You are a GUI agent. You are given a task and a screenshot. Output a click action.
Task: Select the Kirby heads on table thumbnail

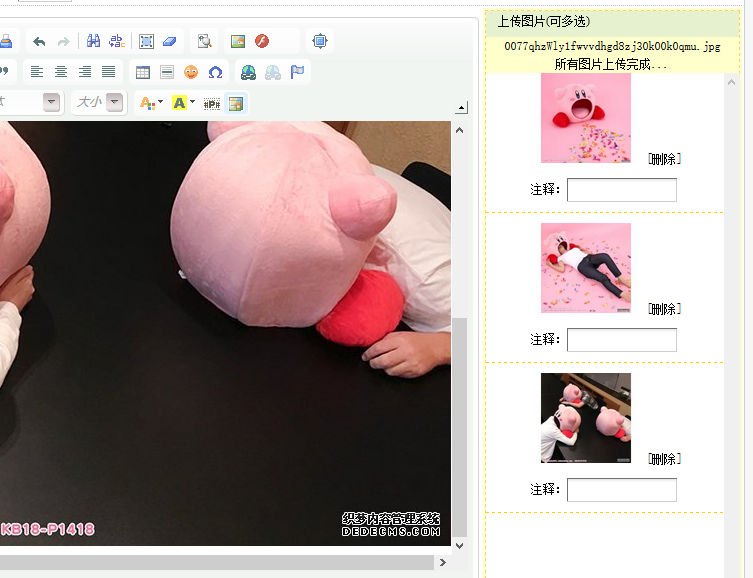[586, 418]
